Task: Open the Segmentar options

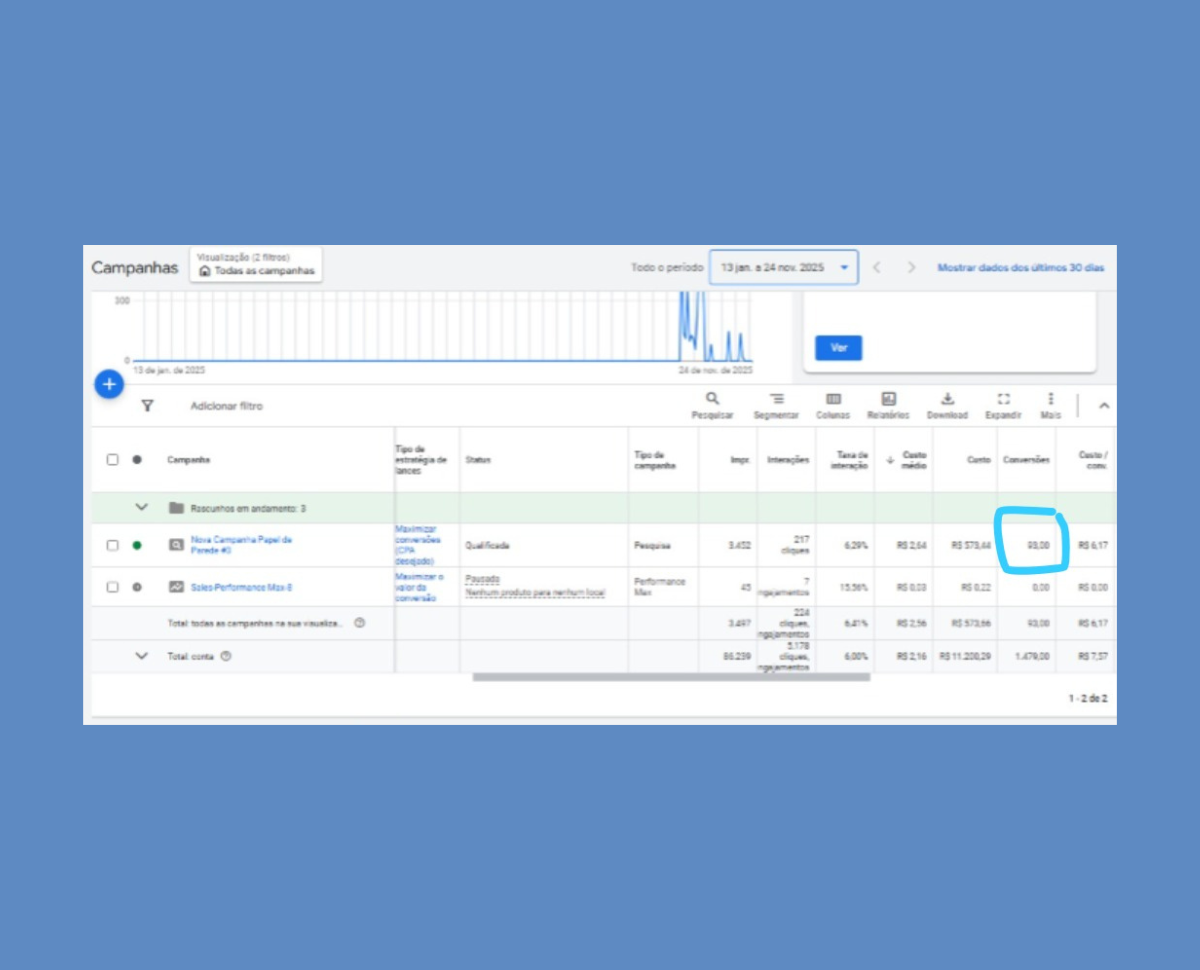Action: tap(776, 405)
